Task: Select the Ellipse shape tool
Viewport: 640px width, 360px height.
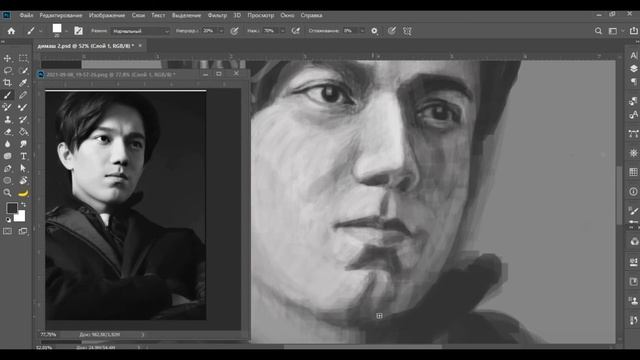Action: [7, 180]
